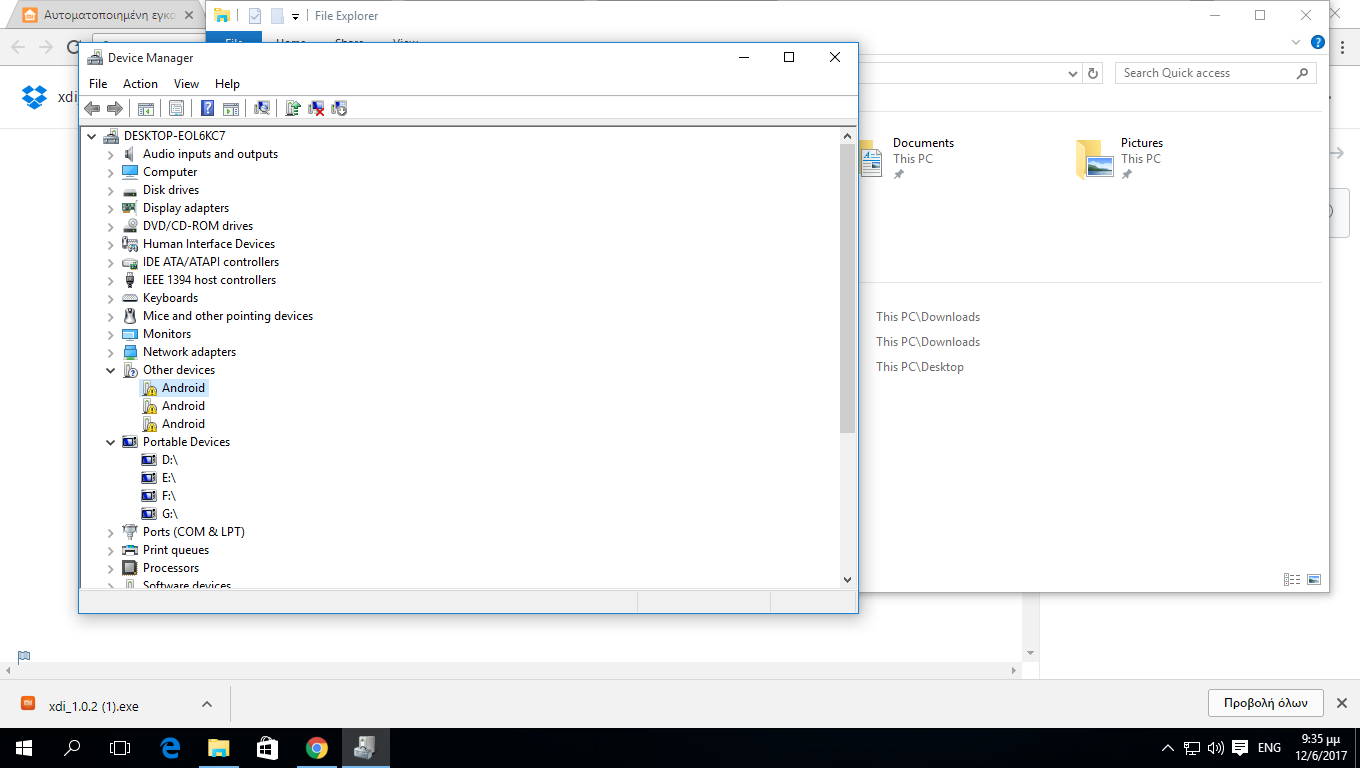Viewport: 1360px width, 768px height.
Task: Open the Properties toolbar icon
Action: click(177, 108)
